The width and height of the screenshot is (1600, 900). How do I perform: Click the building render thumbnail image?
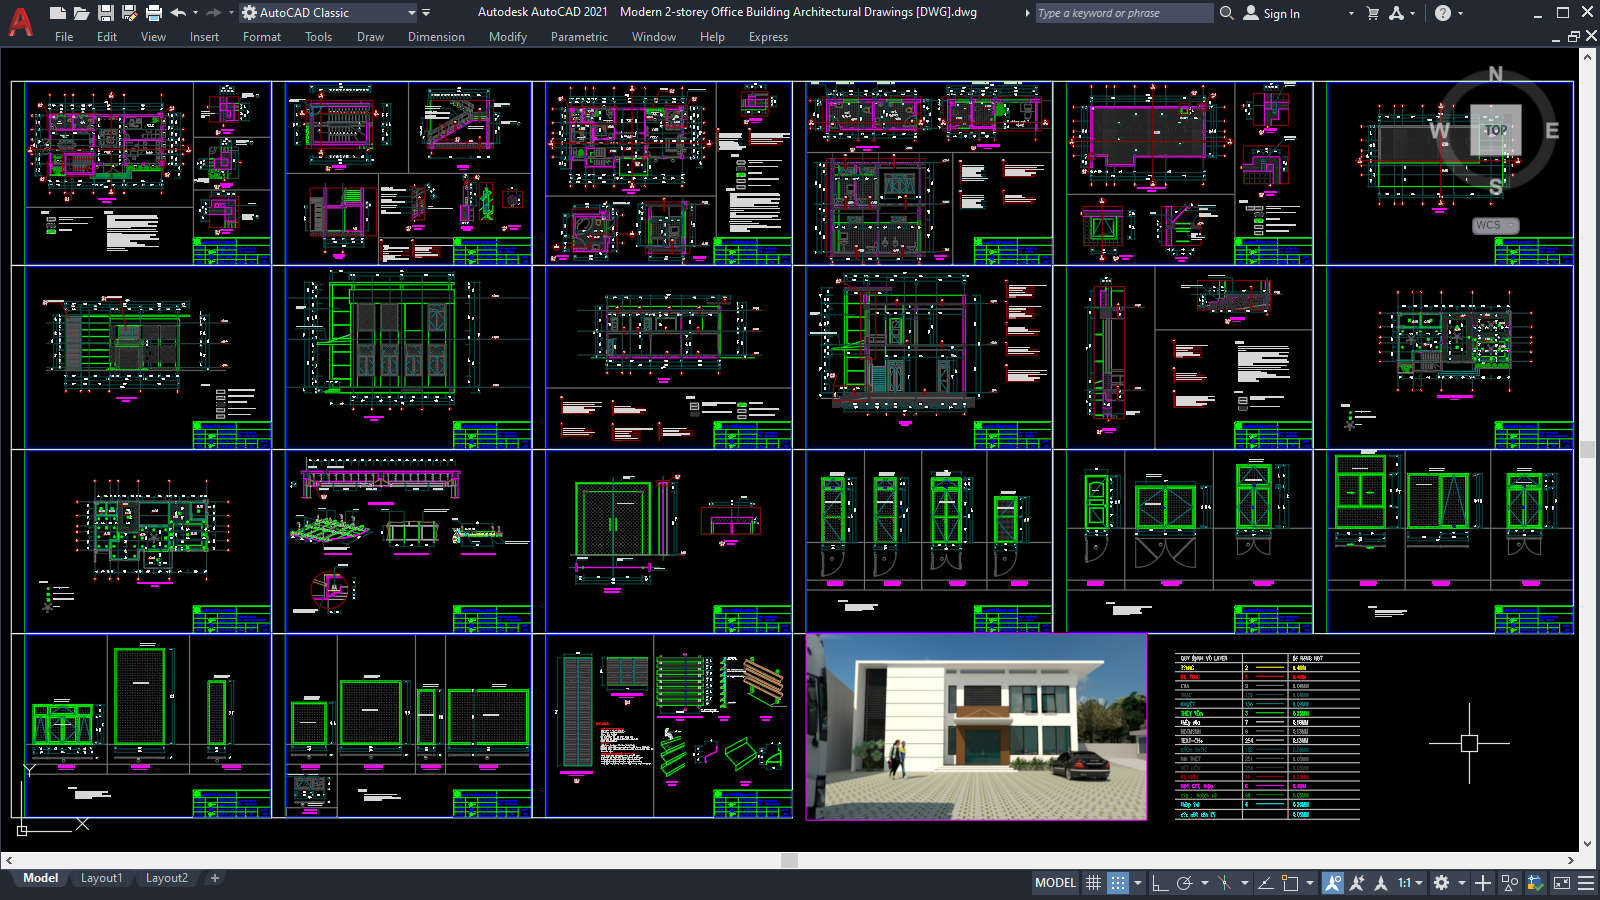(x=976, y=727)
